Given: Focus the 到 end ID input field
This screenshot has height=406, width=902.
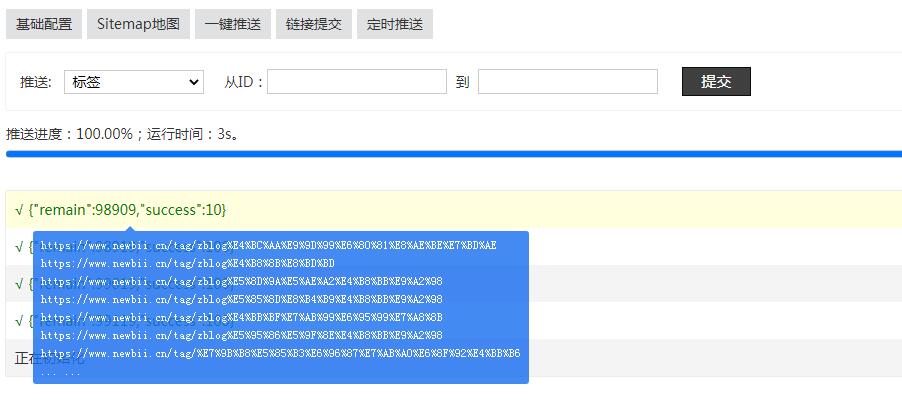Looking at the screenshot, I should 567,82.
